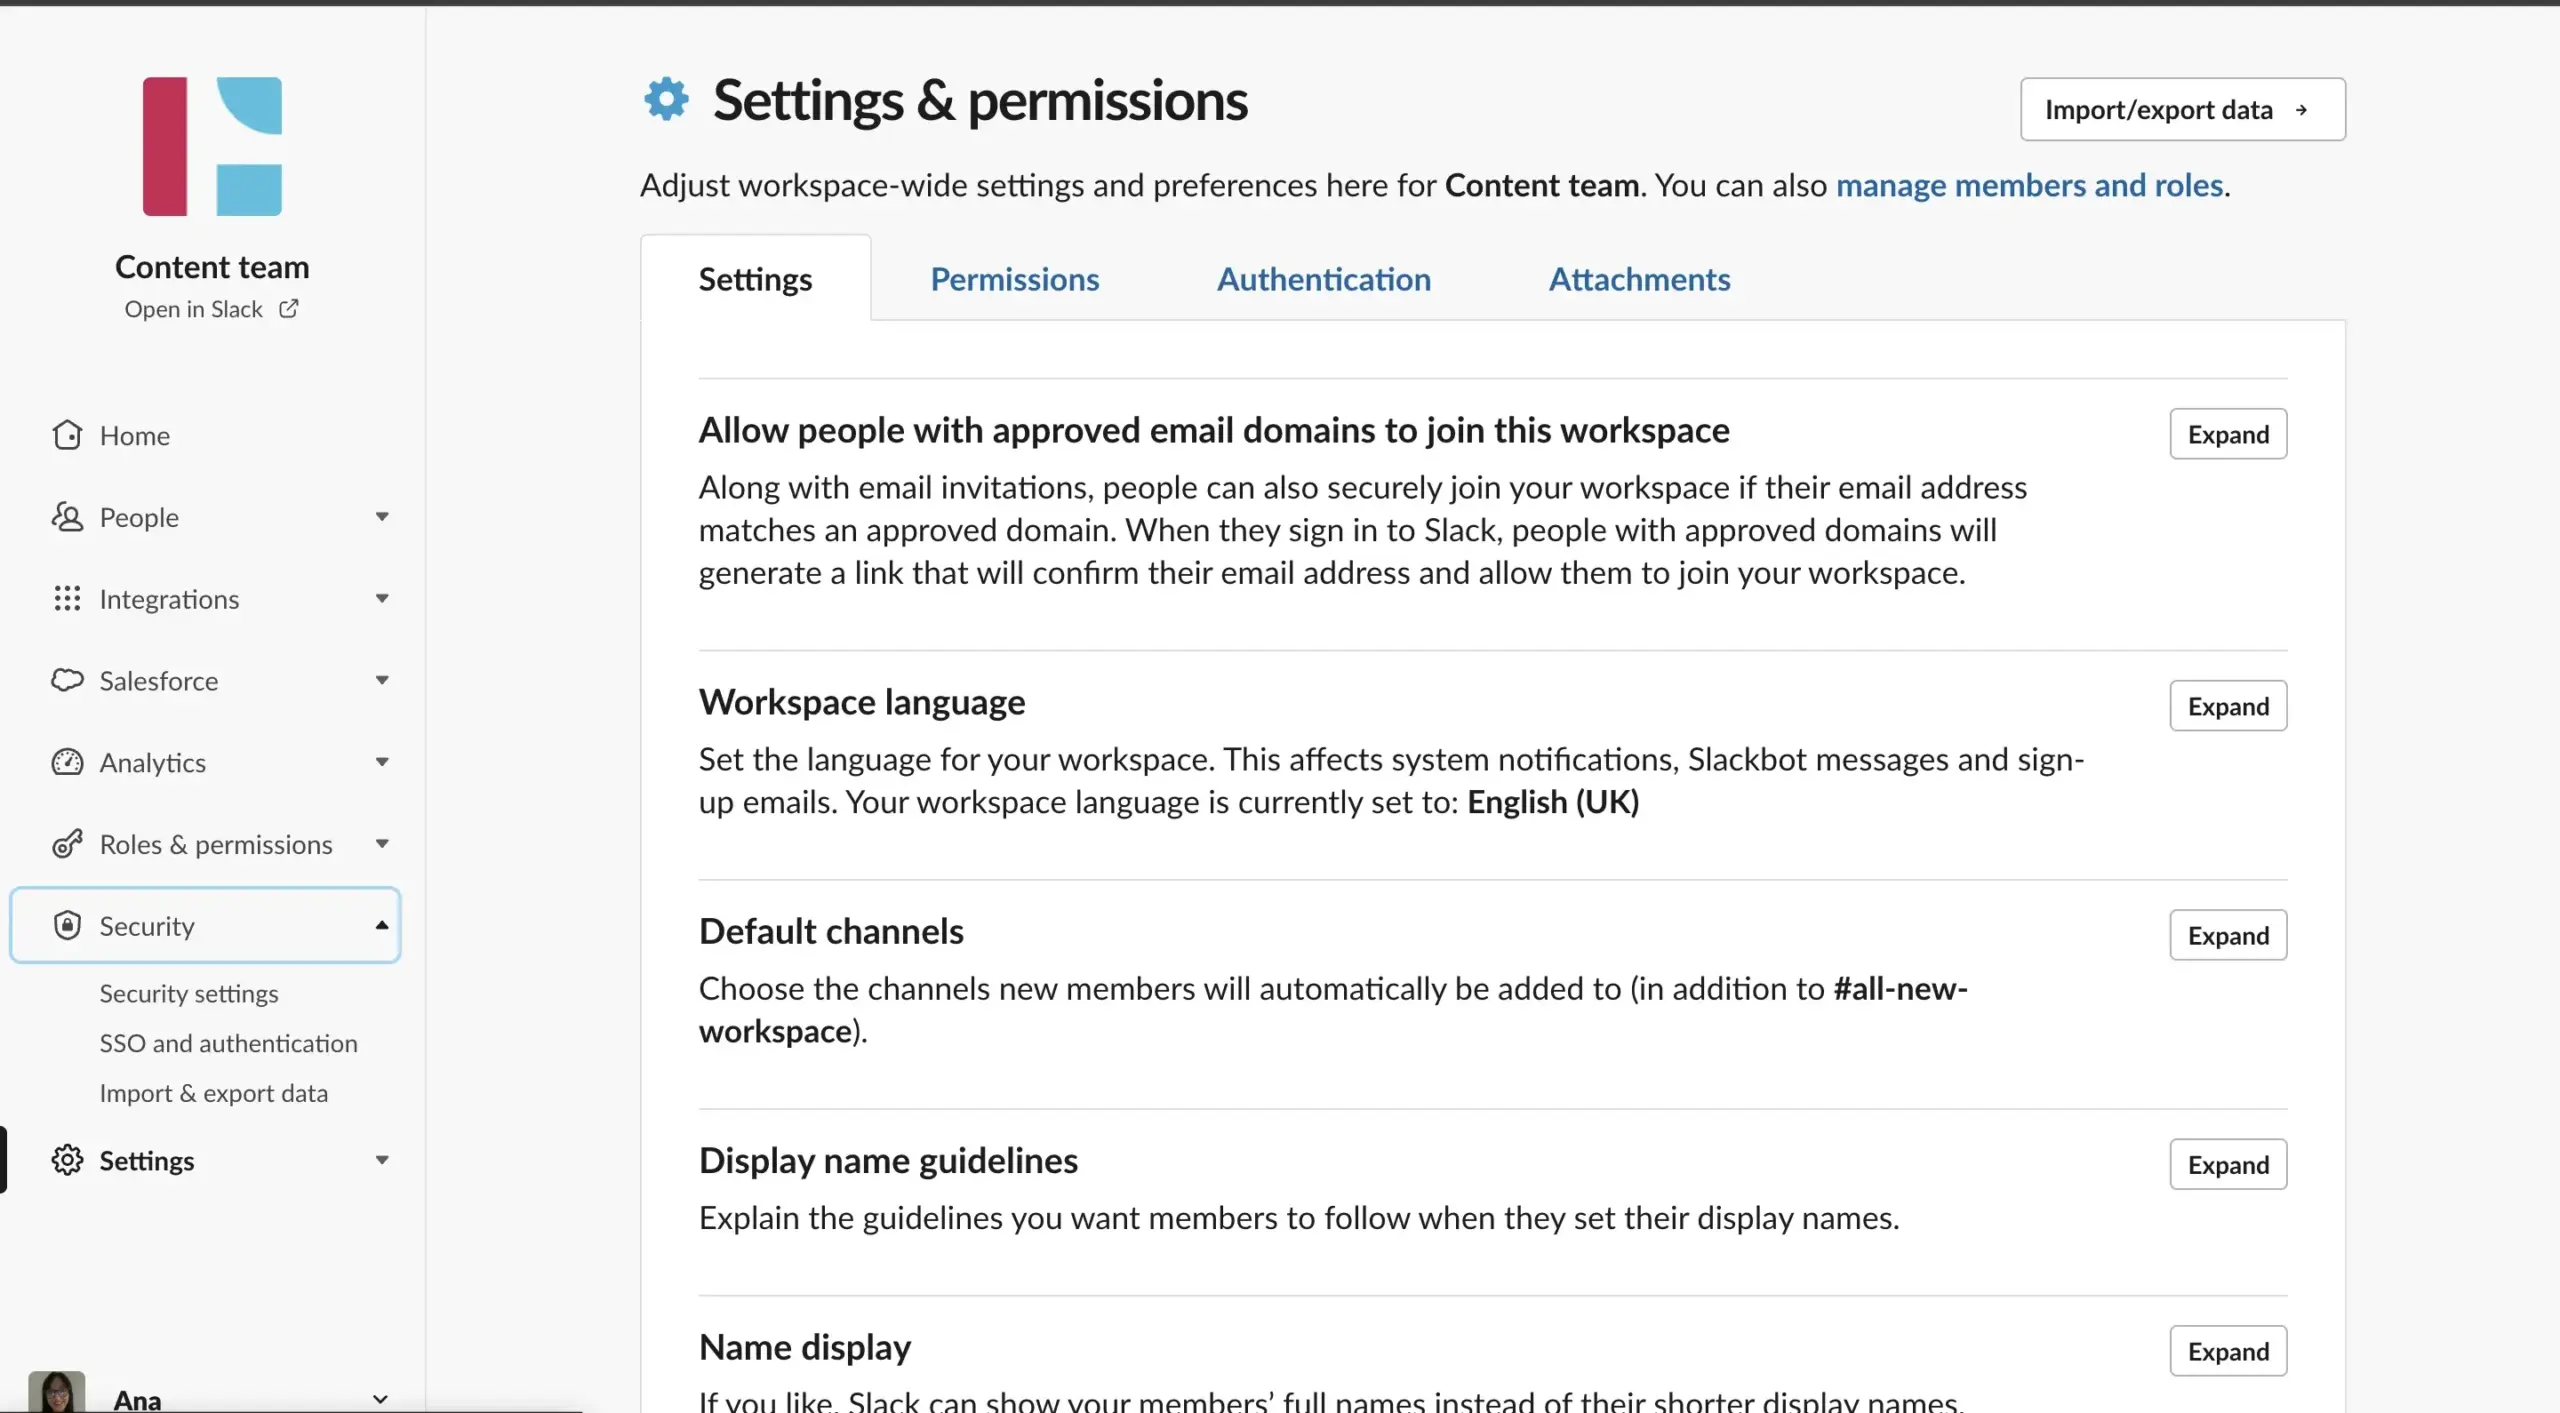Image resolution: width=2560 pixels, height=1413 pixels.
Task: Switch to the Authentication tab
Action: pos(1323,279)
